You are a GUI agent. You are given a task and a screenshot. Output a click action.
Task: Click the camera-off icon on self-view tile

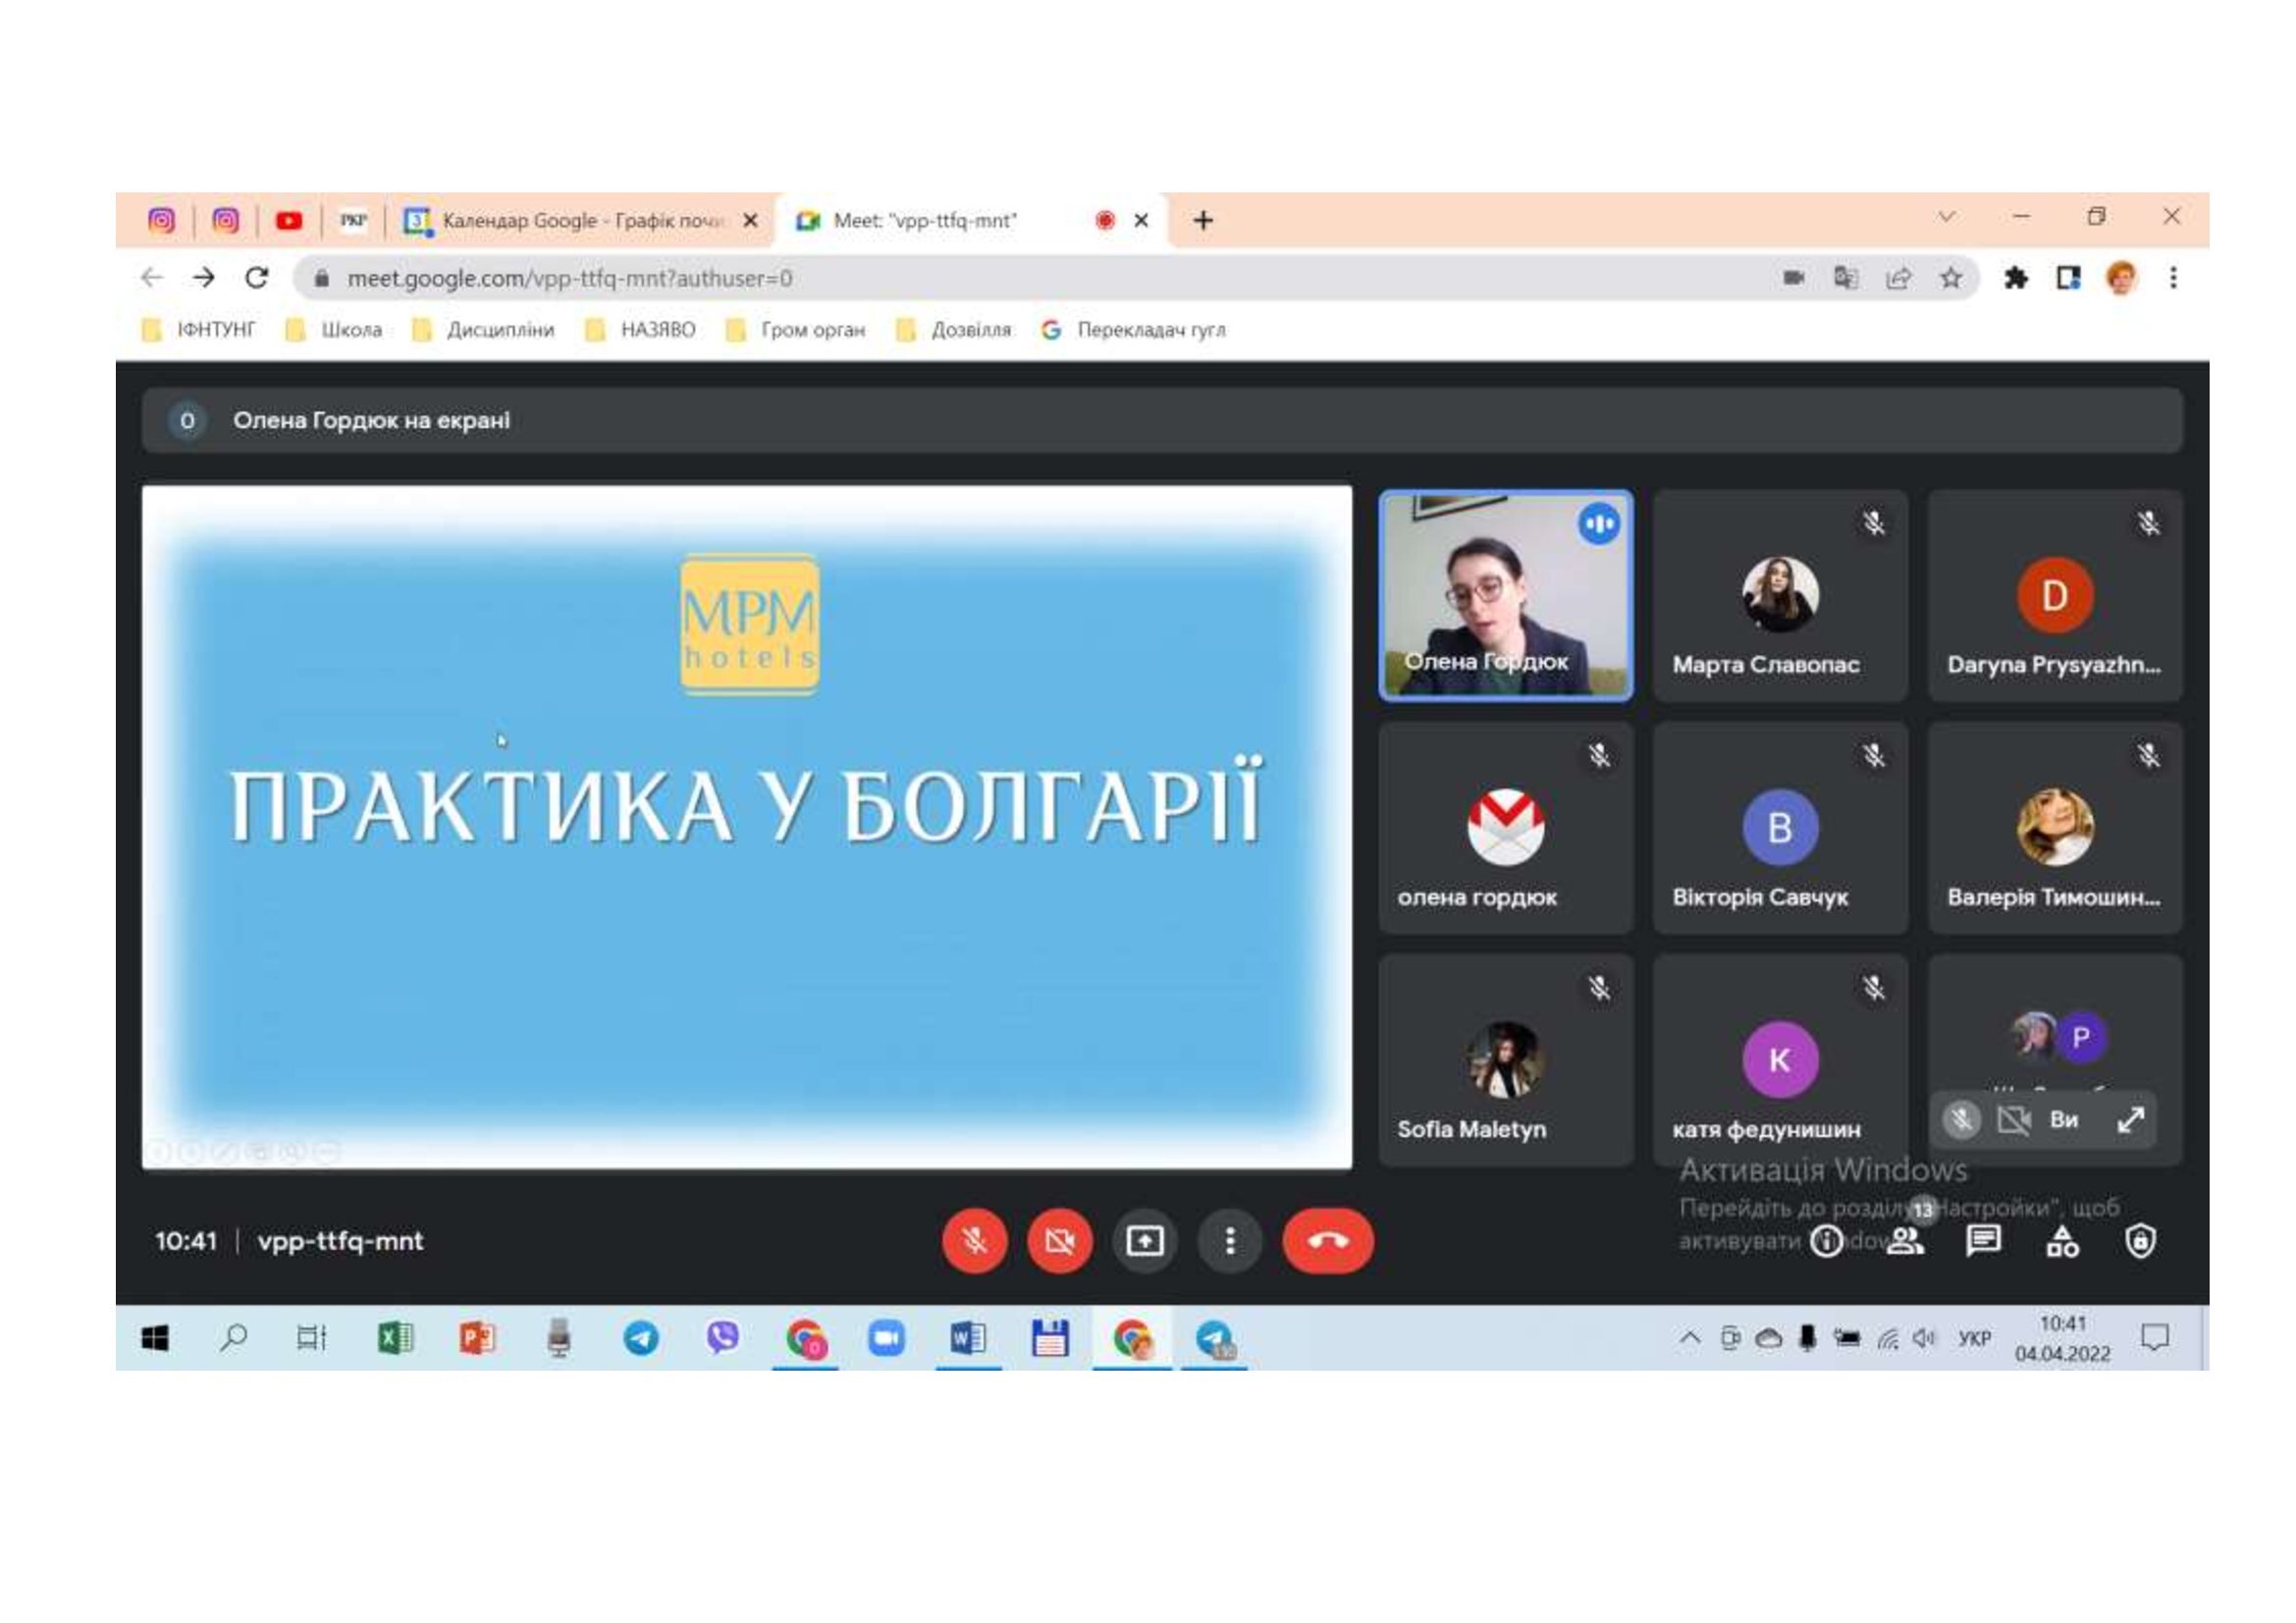pos(2013,1120)
